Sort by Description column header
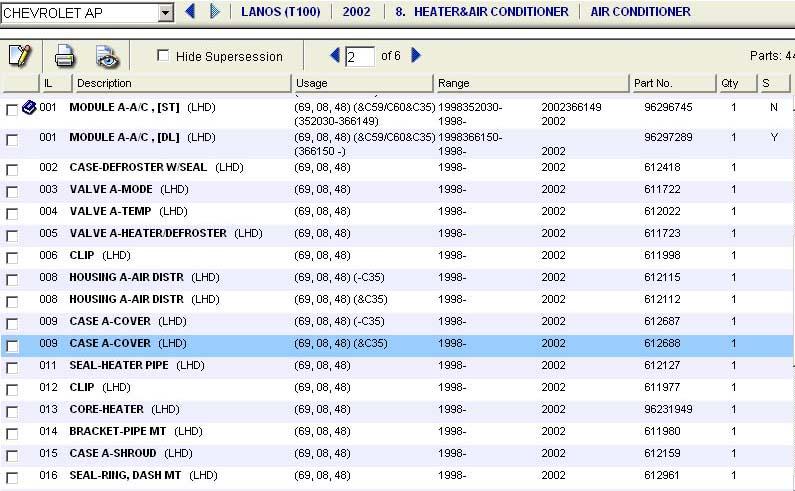795x491 pixels. pos(182,83)
